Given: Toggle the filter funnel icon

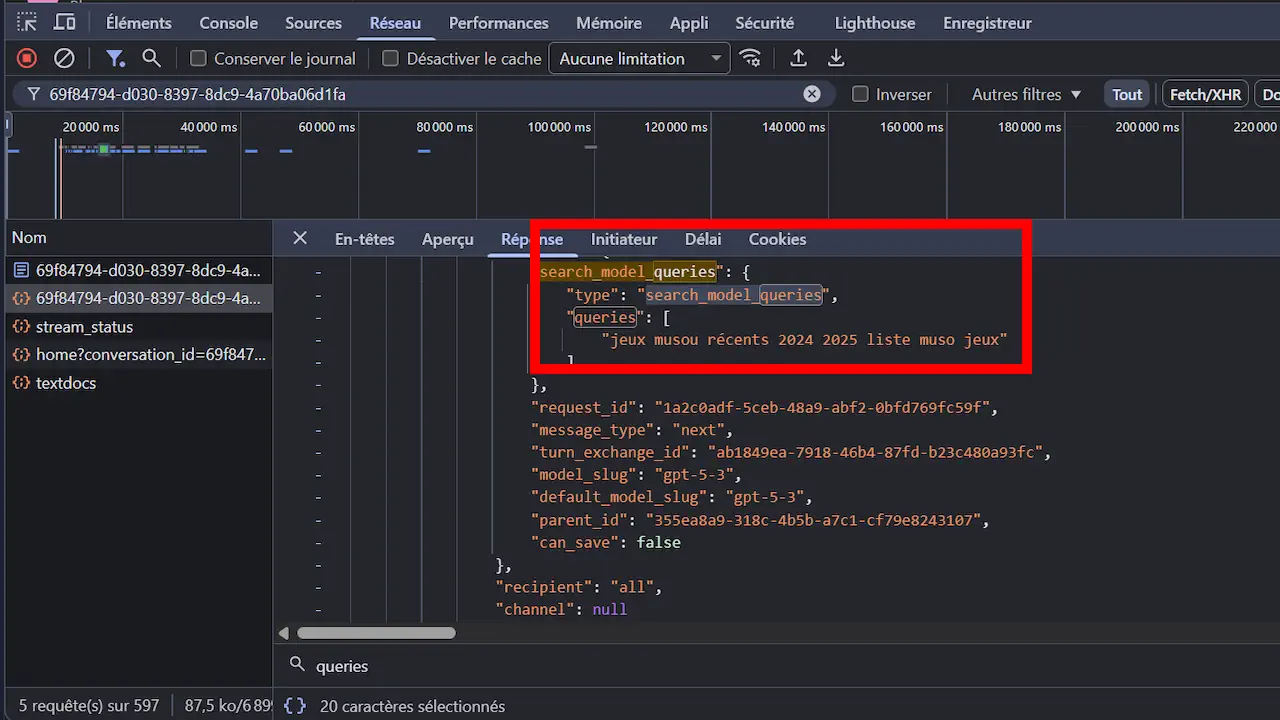Looking at the screenshot, I should point(116,58).
